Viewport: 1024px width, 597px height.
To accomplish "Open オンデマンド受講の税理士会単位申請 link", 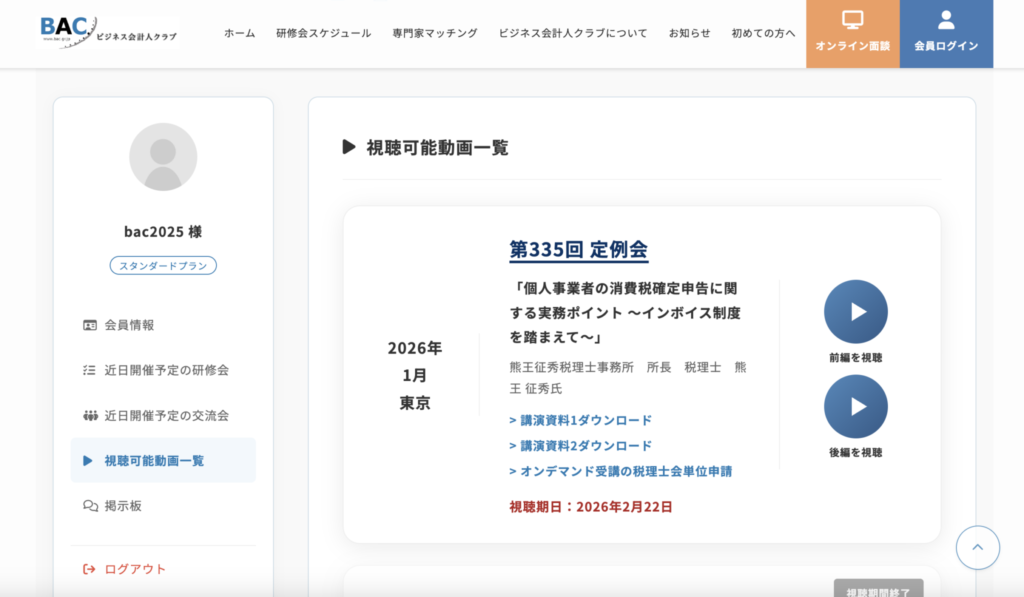I will [627, 471].
